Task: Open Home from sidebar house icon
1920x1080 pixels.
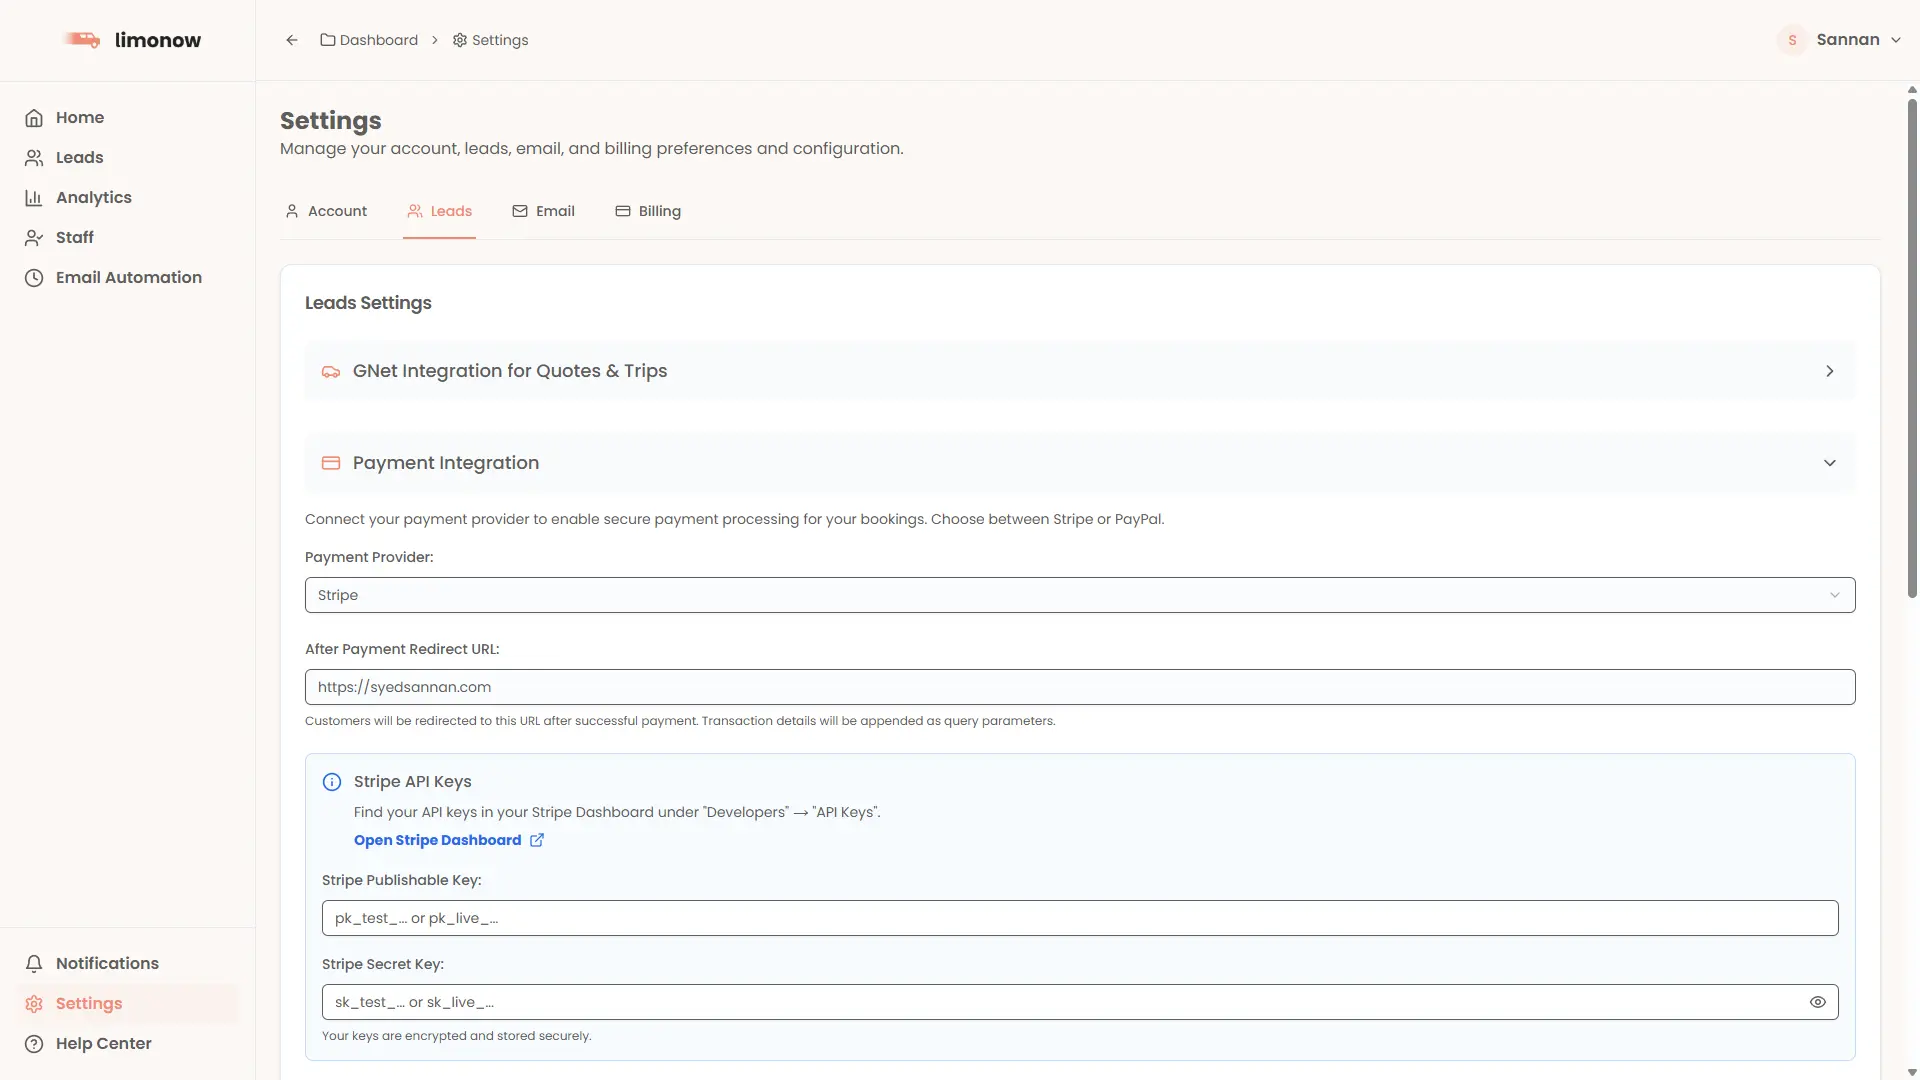Action: click(34, 118)
